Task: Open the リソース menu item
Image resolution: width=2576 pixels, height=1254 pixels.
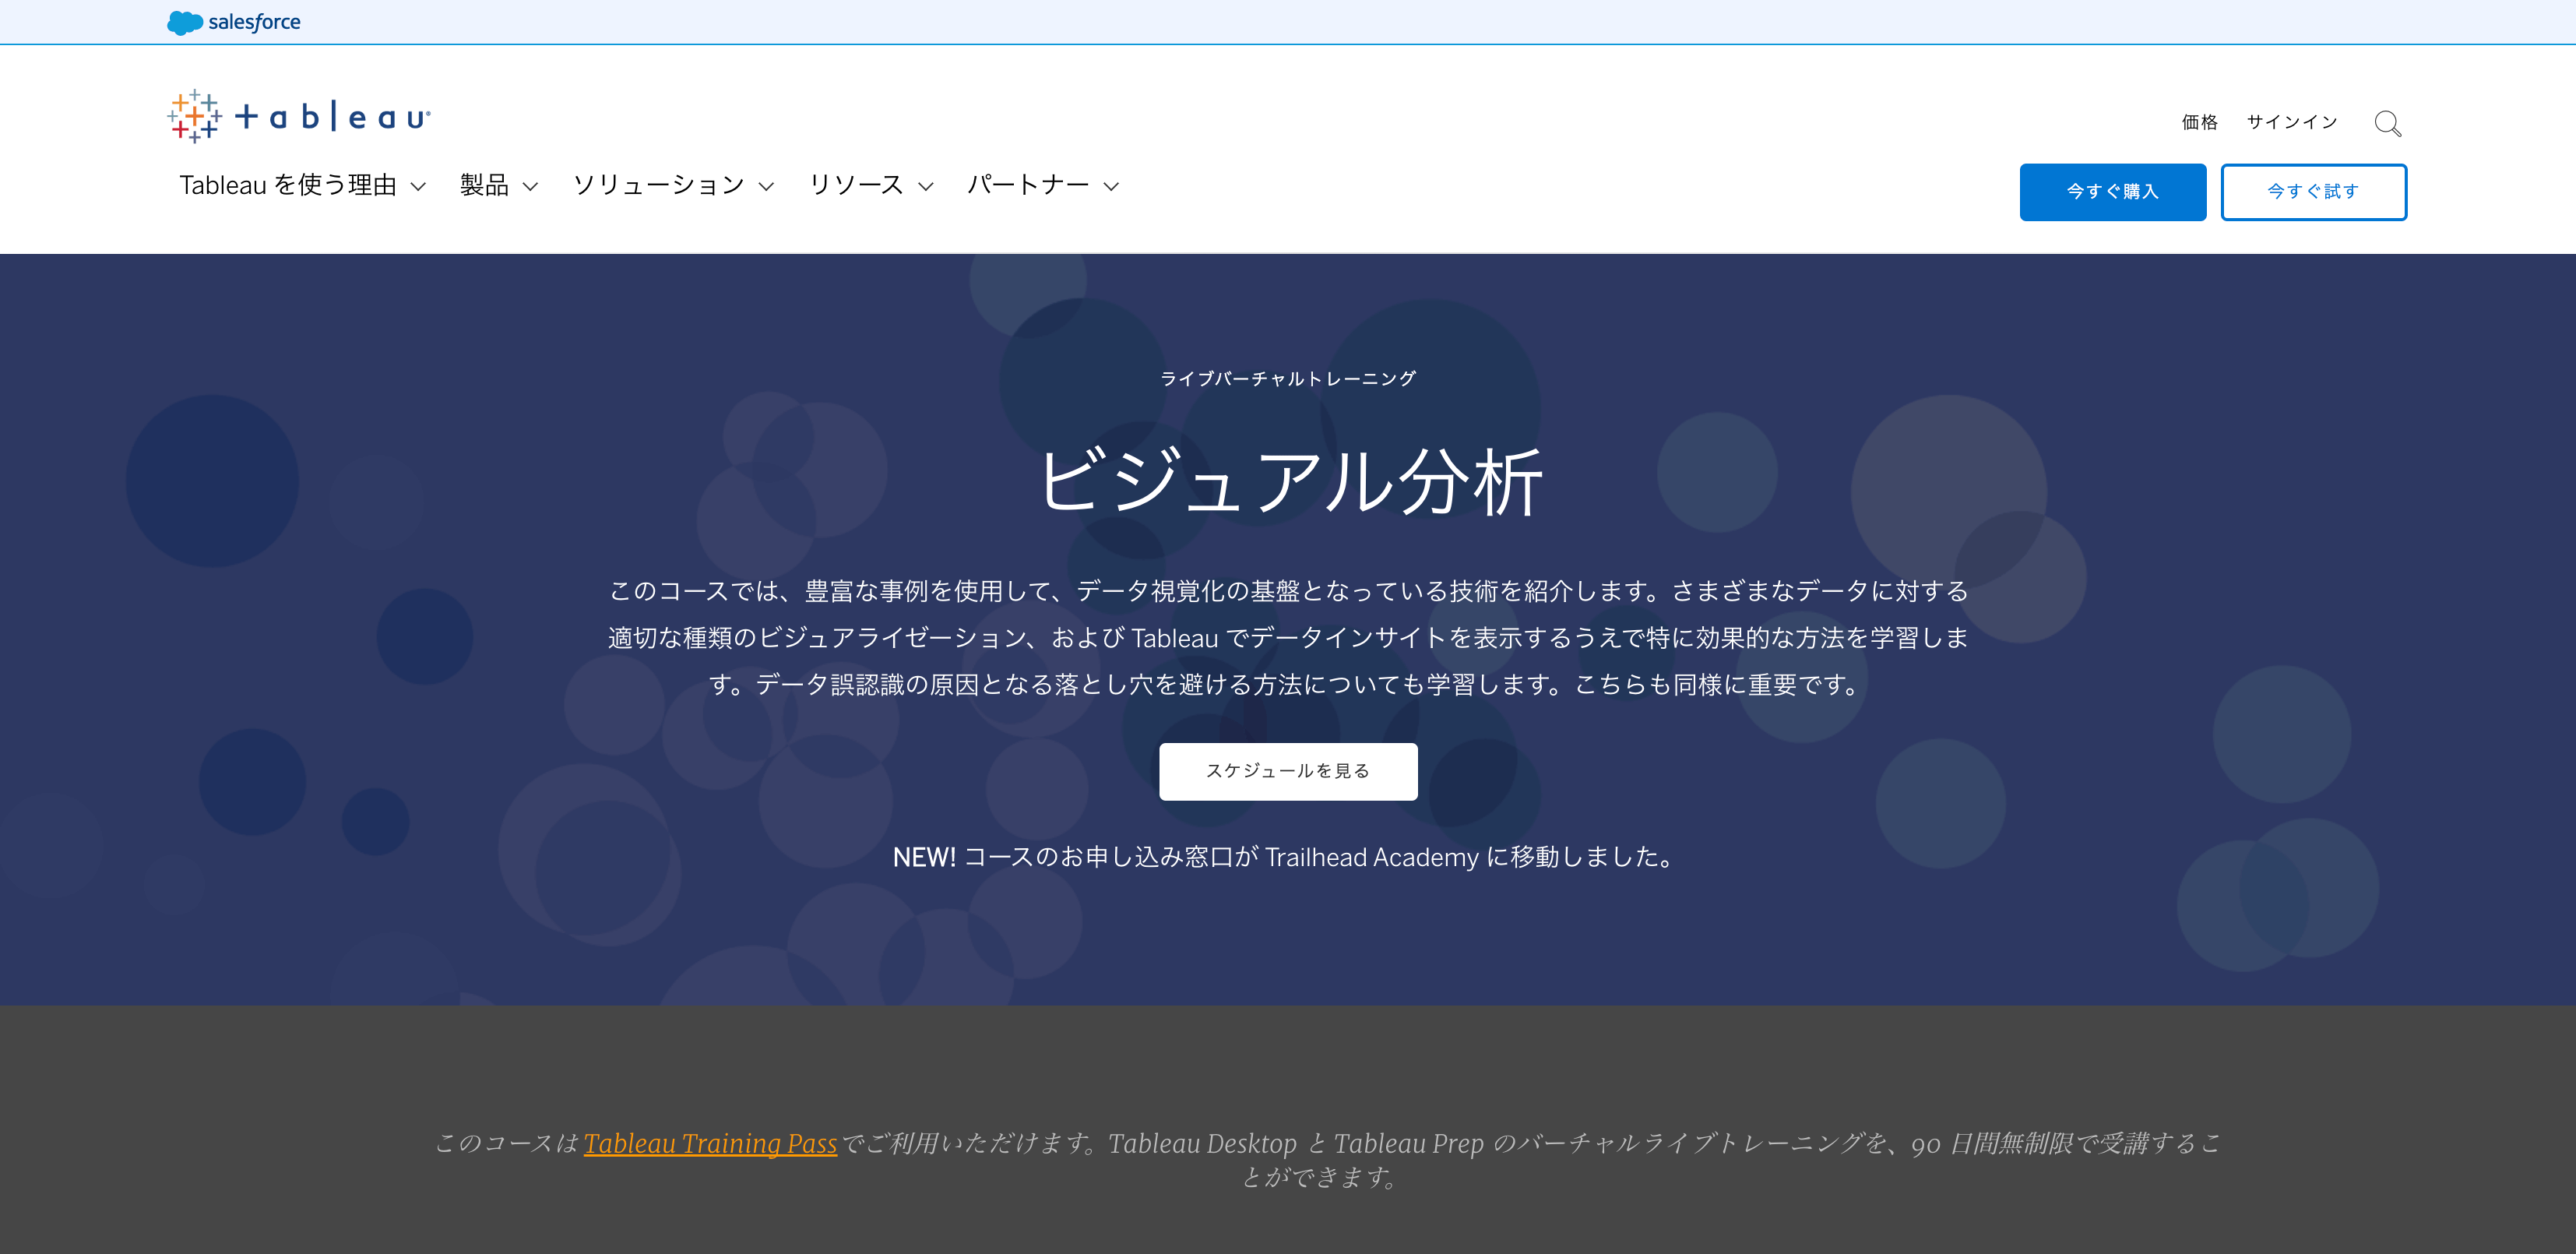Action: tap(856, 185)
